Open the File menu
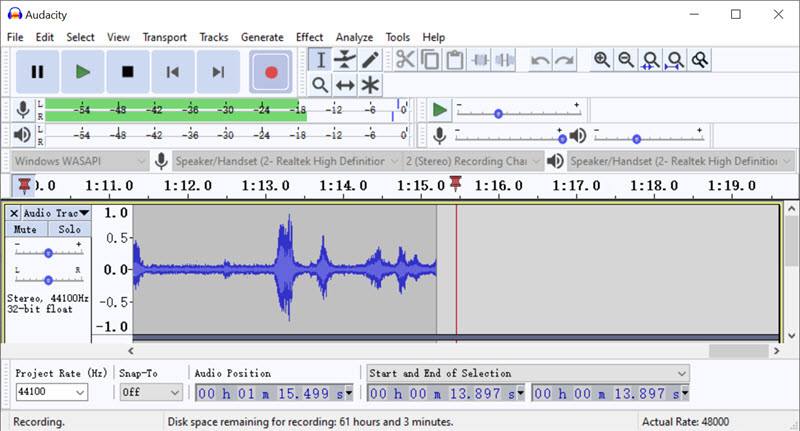 15,37
